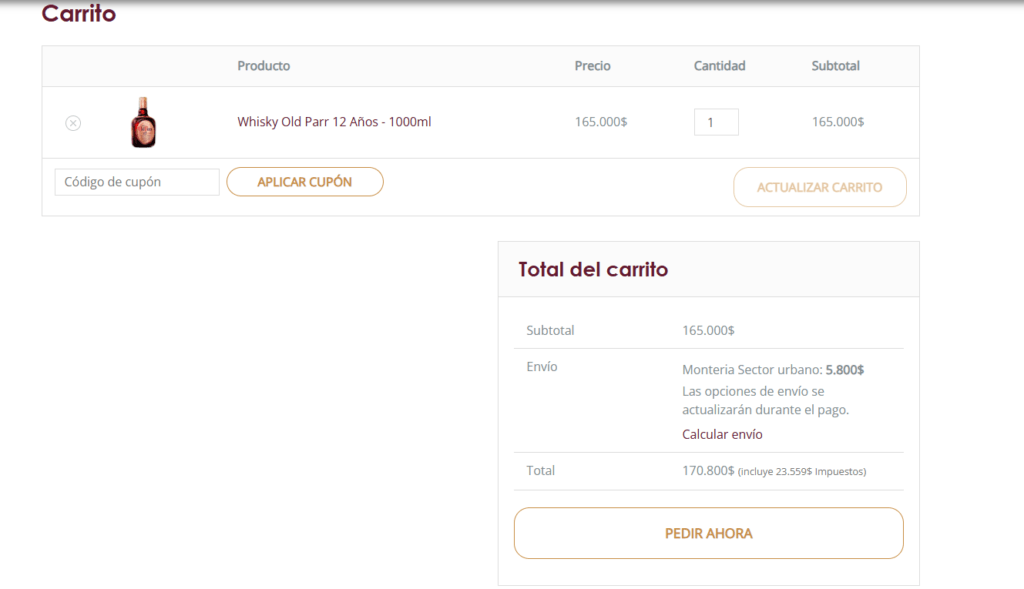Viewport: 1024px width, 589px height.
Task: Select the Monteria Sector urbano 5.800$ shipping text
Action: pyautogui.click(x=773, y=370)
